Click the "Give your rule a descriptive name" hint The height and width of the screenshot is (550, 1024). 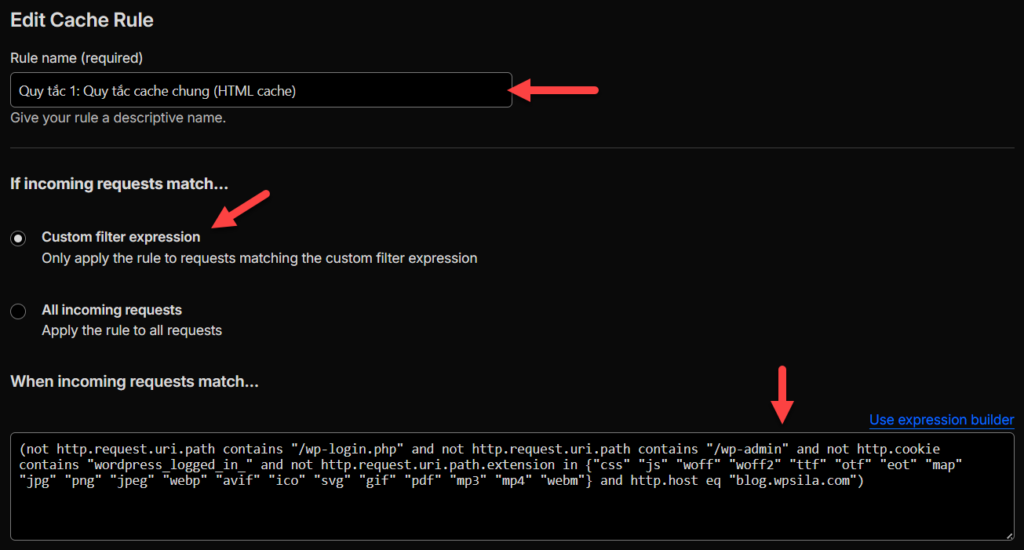coord(118,118)
